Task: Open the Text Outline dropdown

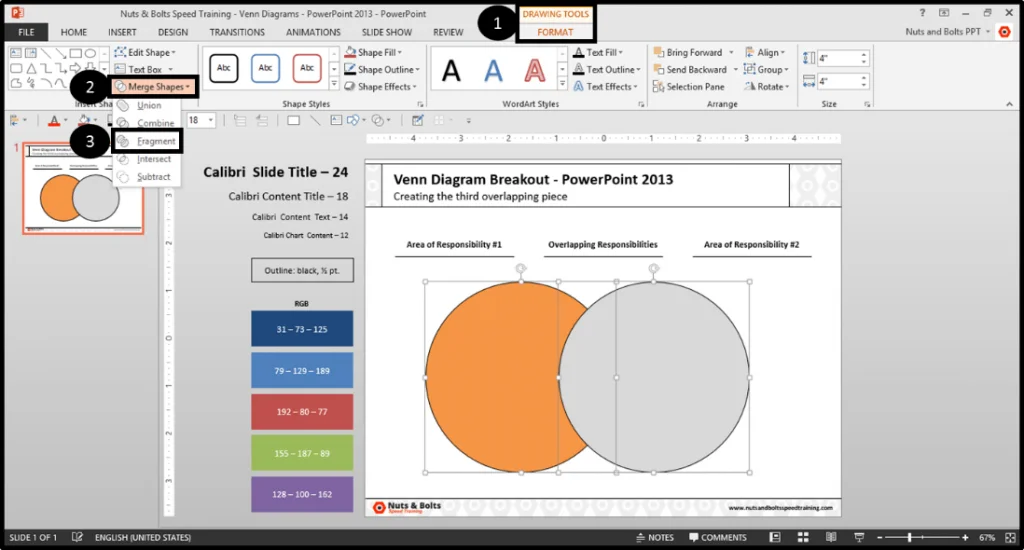Action: point(607,69)
